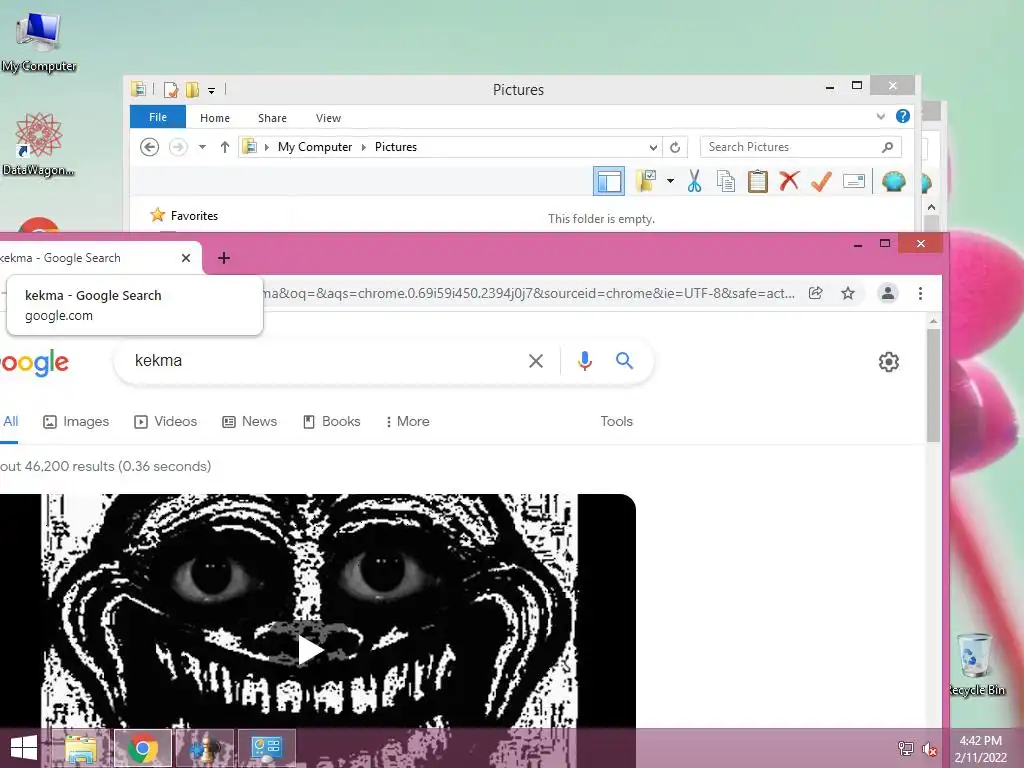Click the Chrome vertical scrollbar thumb
The image size is (1024, 768).
pyautogui.click(x=933, y=385)
